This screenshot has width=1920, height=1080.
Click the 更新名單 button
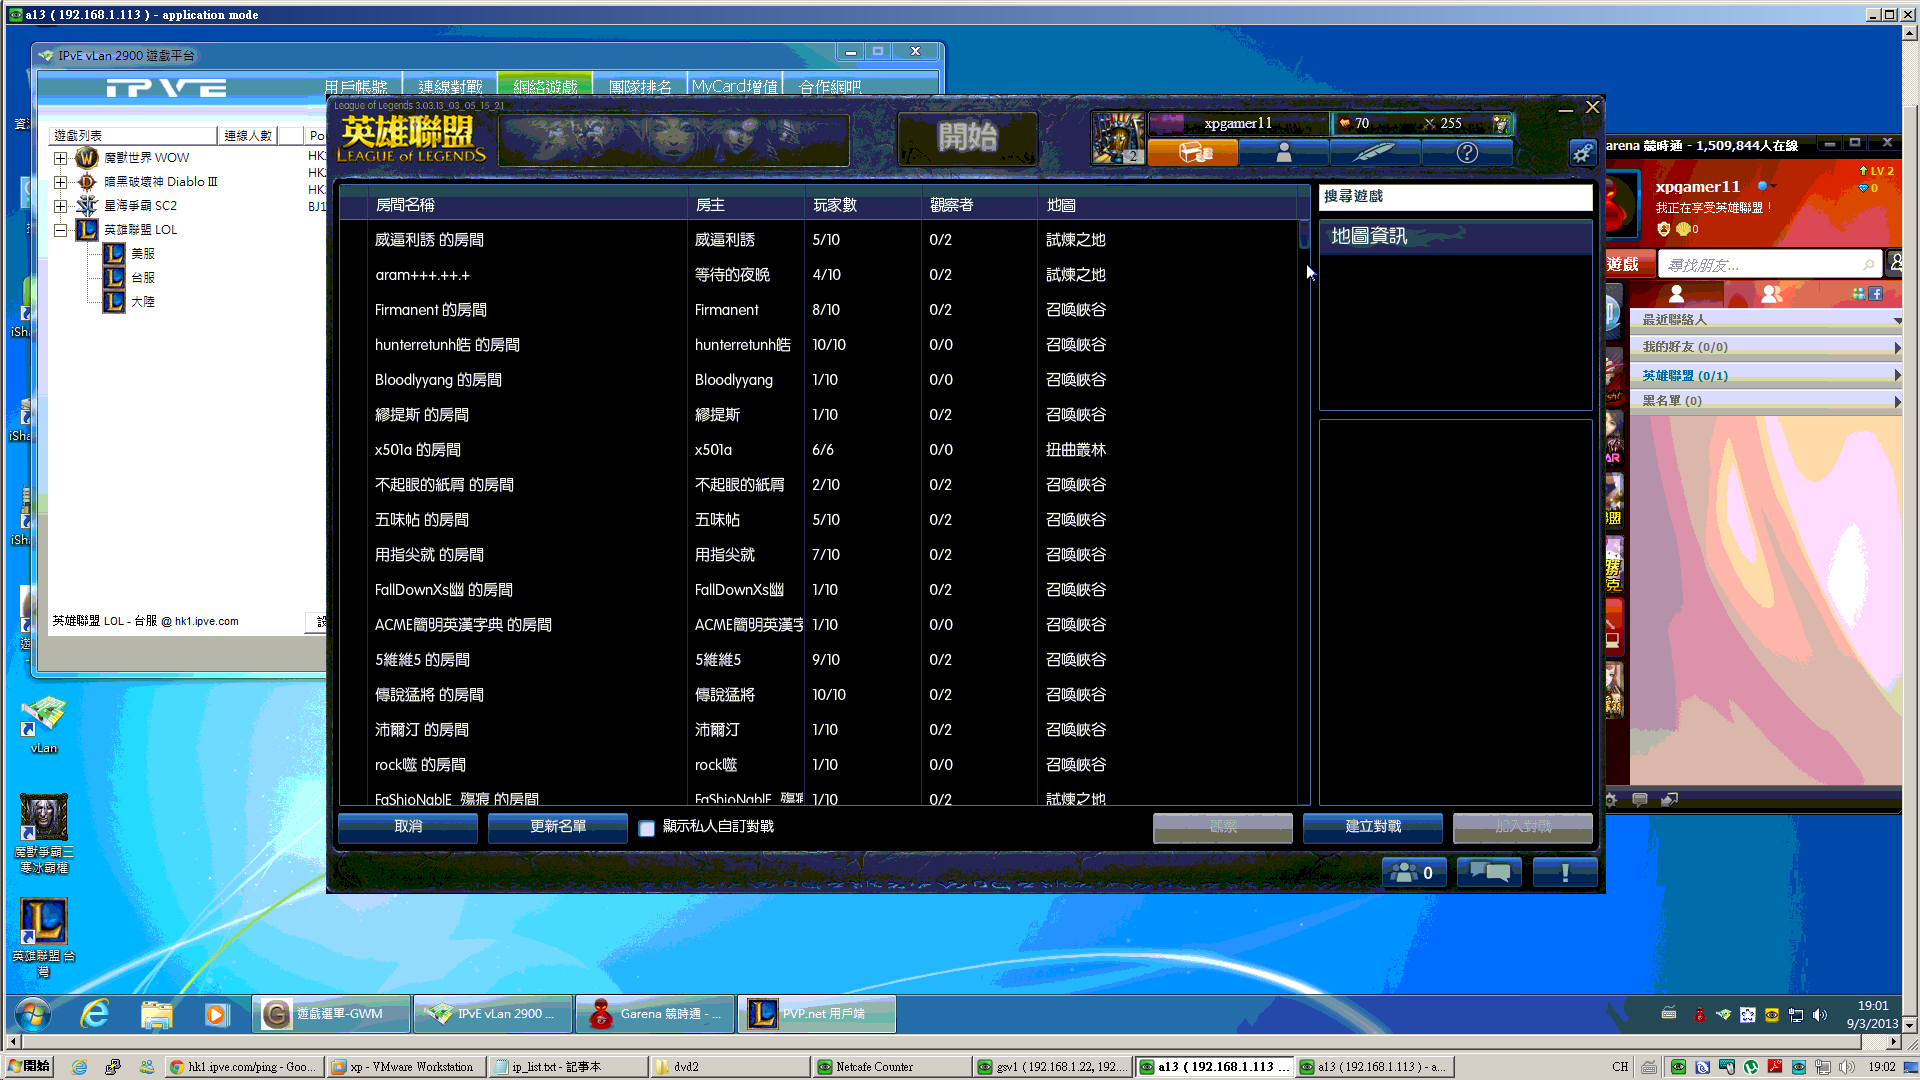[x=557, y=827]
